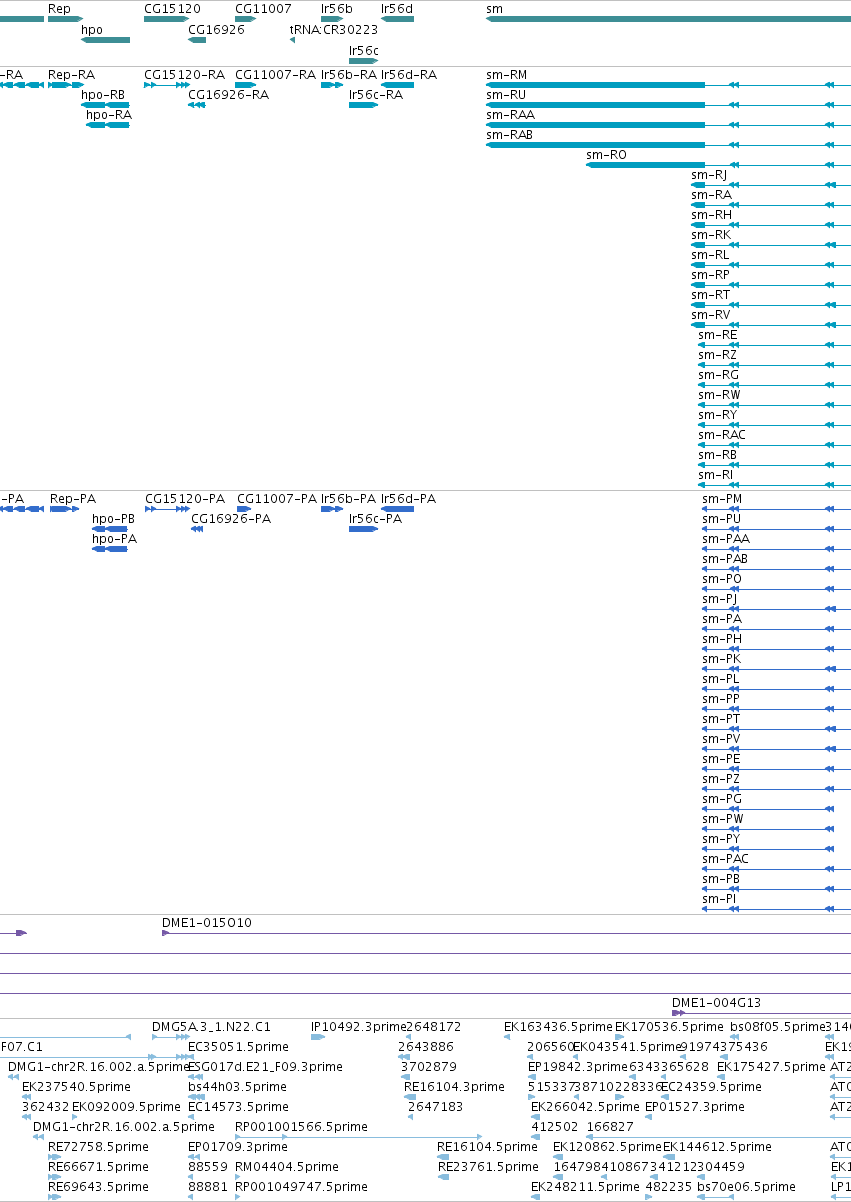
Task: Select the RE72758.5prime EST
Action: pos(53,1157)
